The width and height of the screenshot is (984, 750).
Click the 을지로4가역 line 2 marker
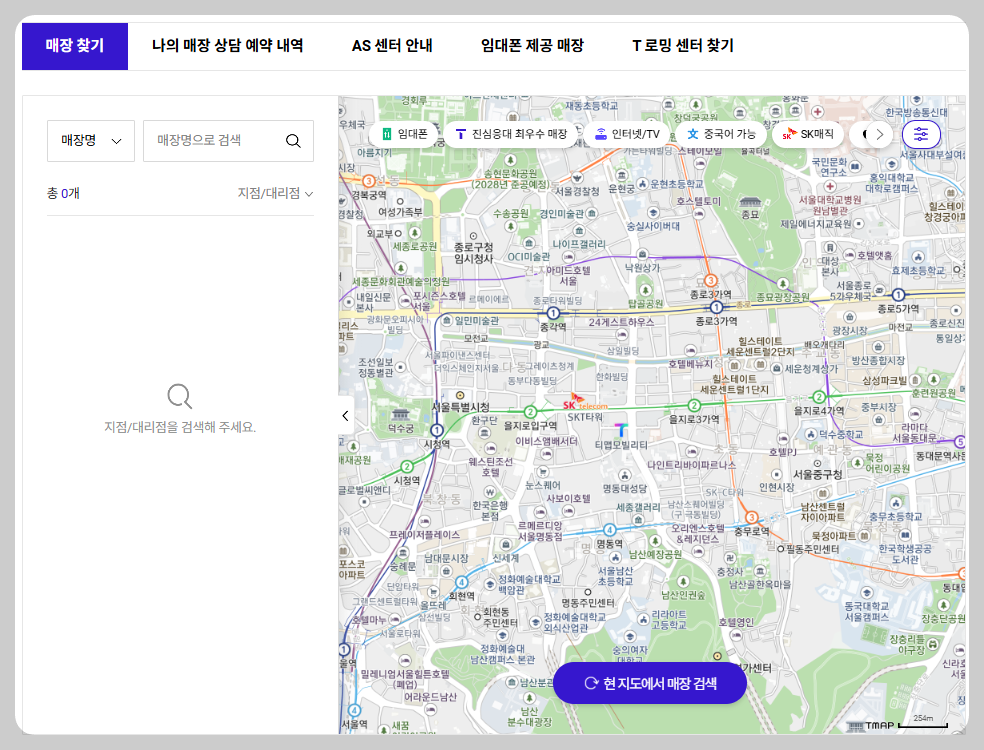click(819, 397)
